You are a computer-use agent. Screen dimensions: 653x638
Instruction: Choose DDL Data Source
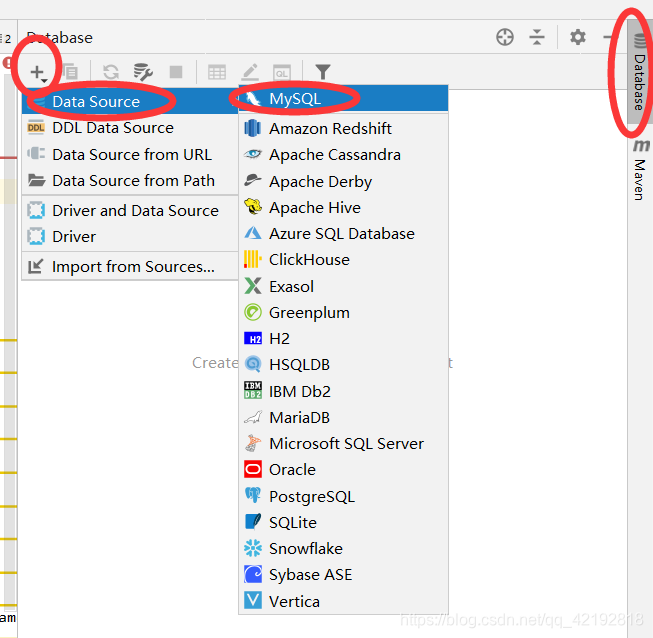130,128
